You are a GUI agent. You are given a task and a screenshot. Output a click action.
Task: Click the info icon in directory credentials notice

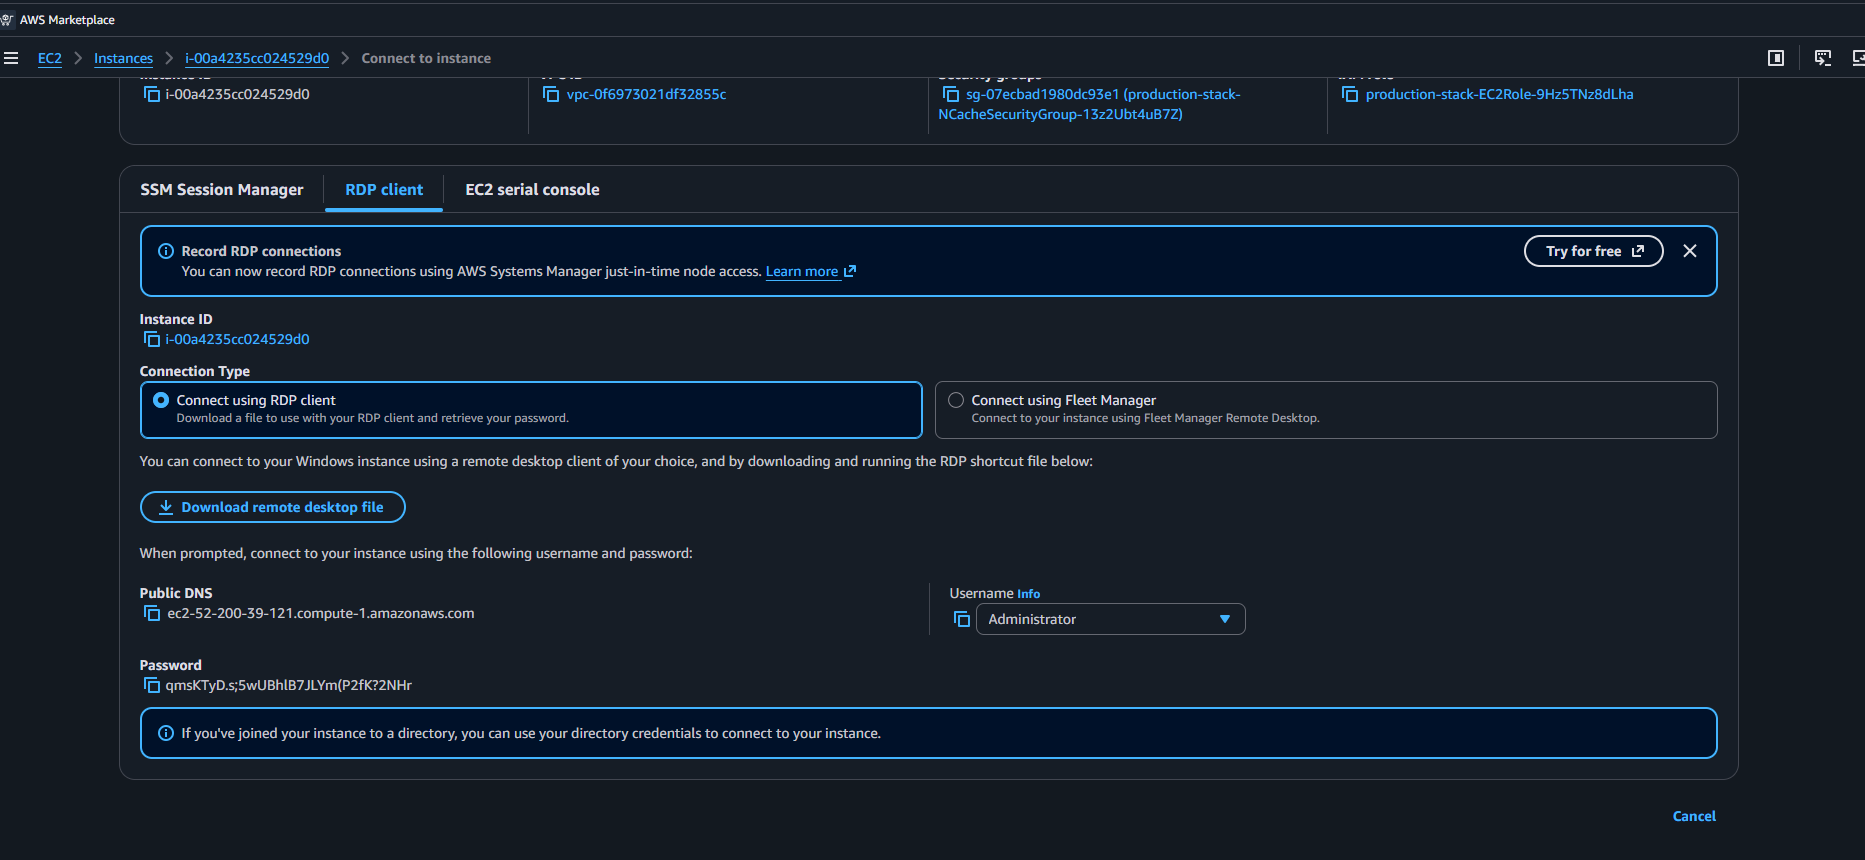pos(166,733)
